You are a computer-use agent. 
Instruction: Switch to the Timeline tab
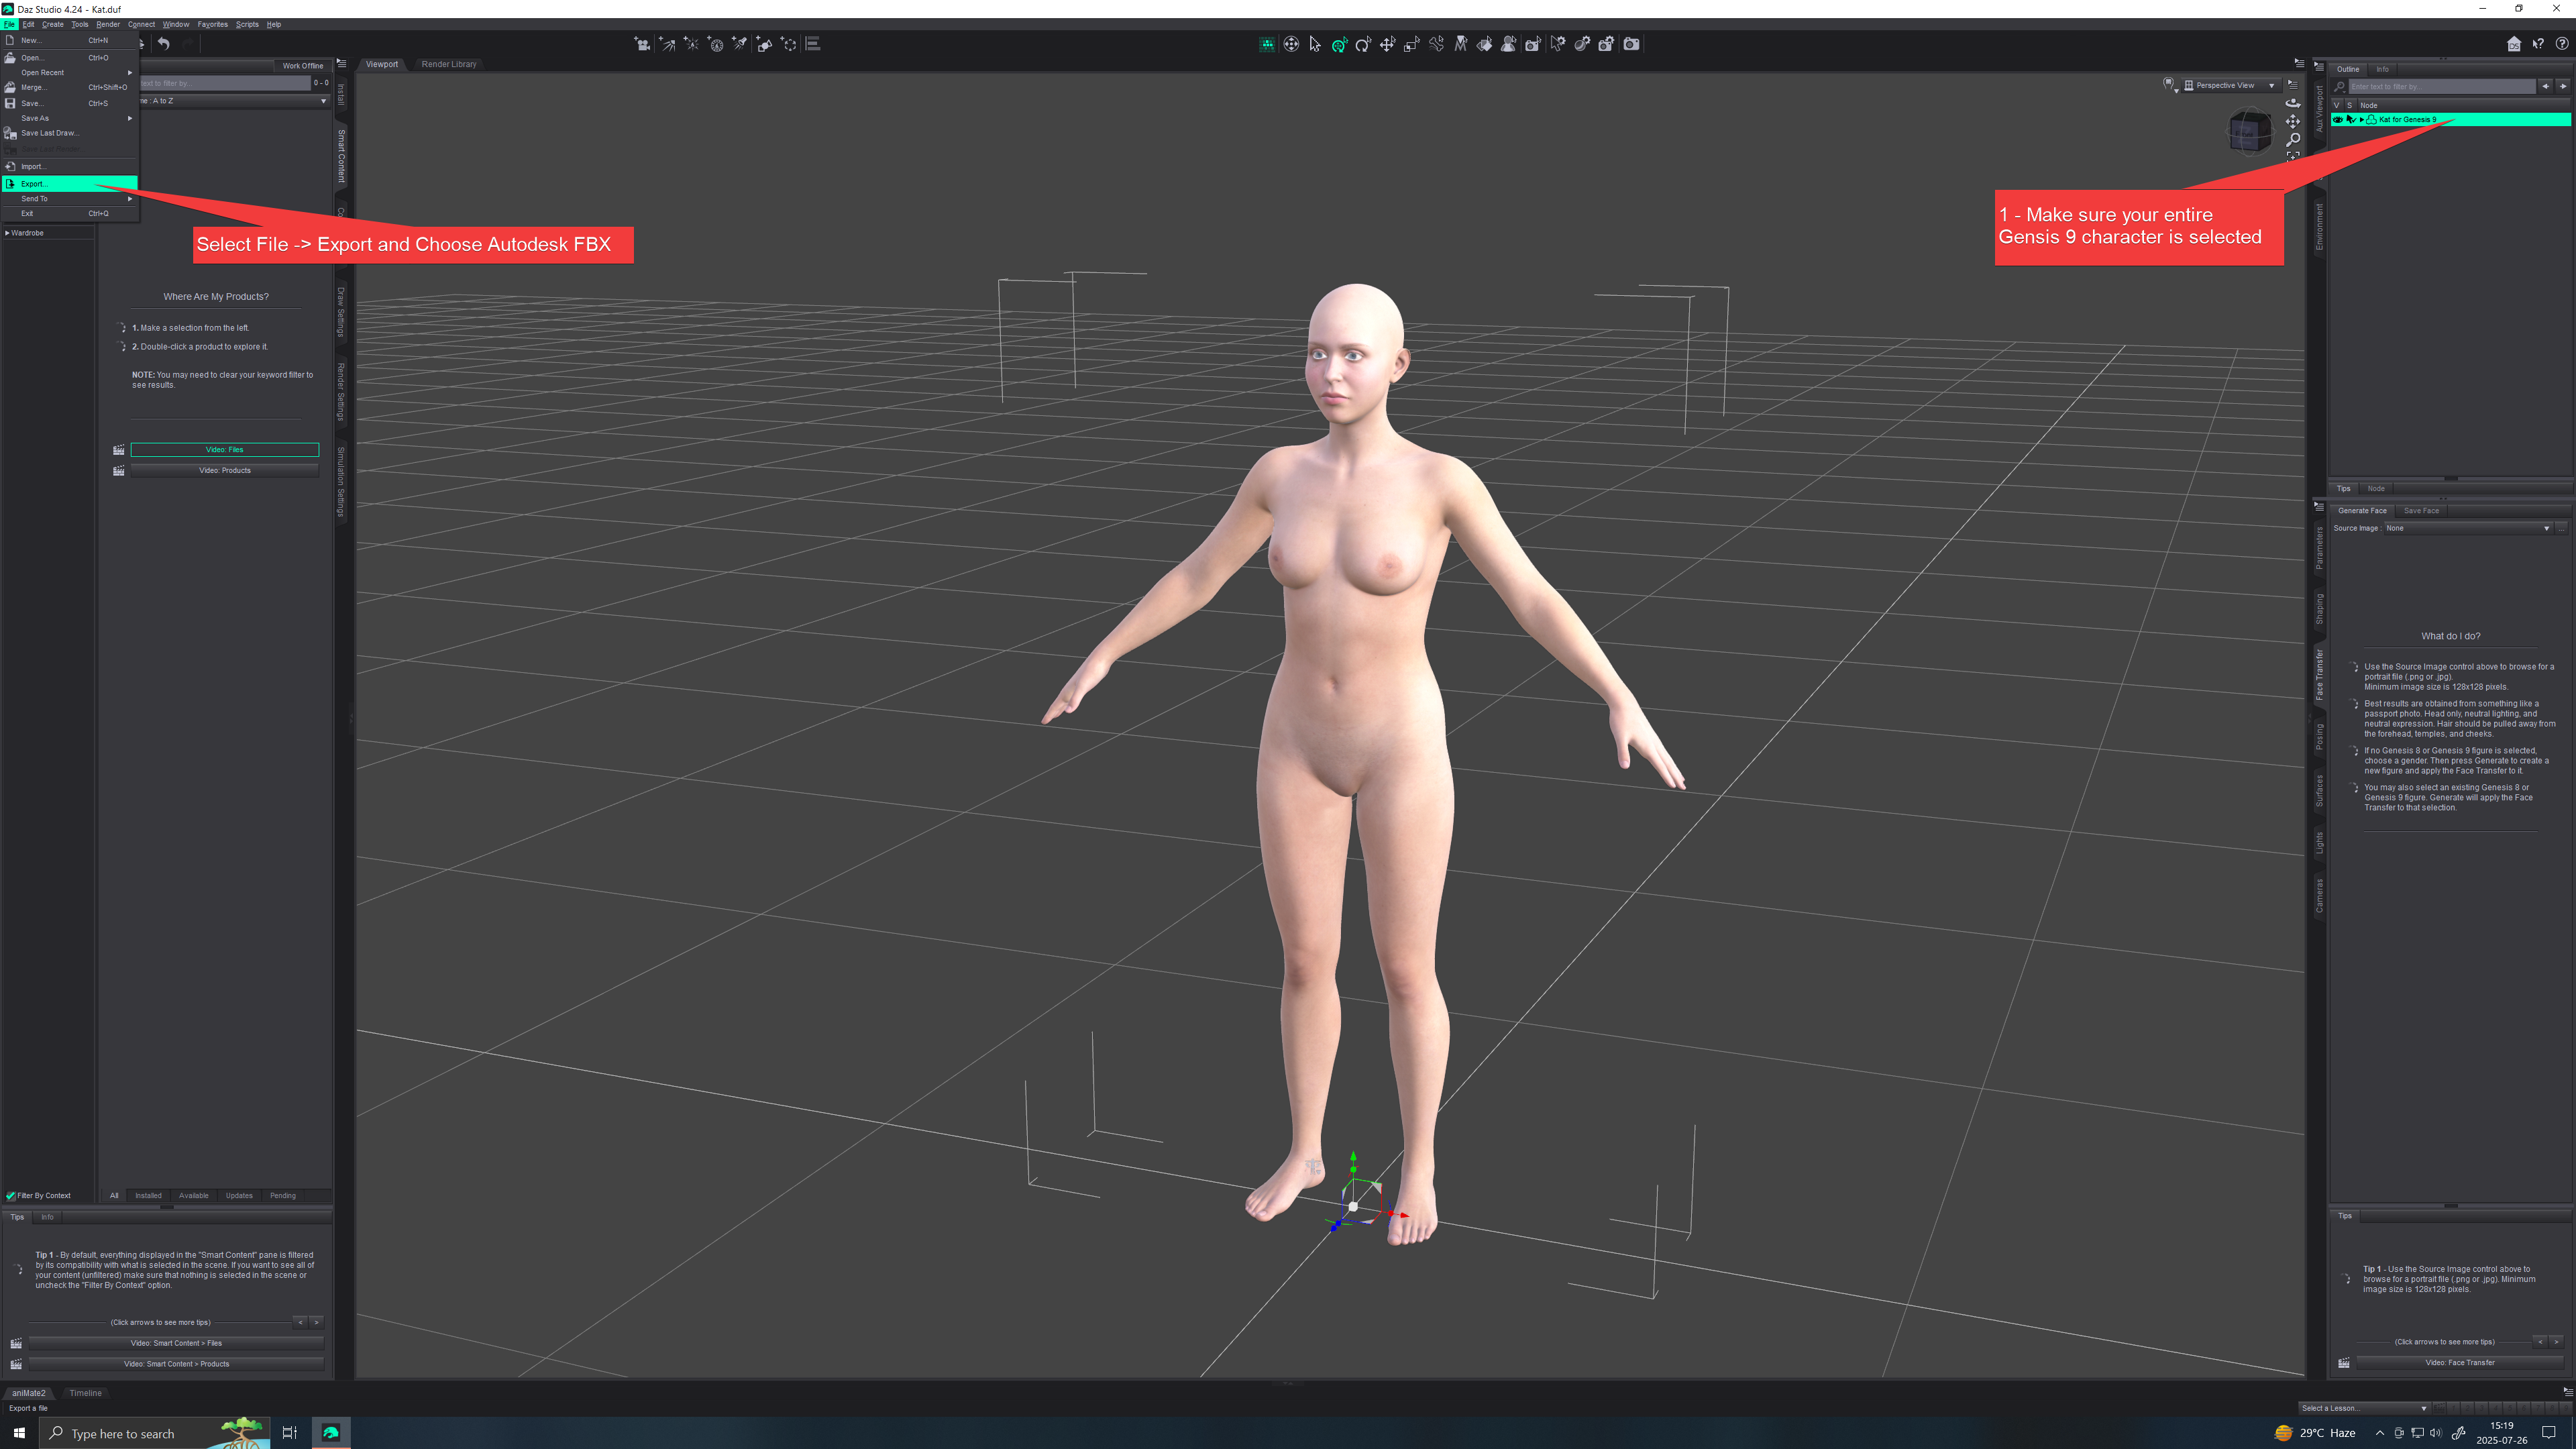[x=85, y=1393]
